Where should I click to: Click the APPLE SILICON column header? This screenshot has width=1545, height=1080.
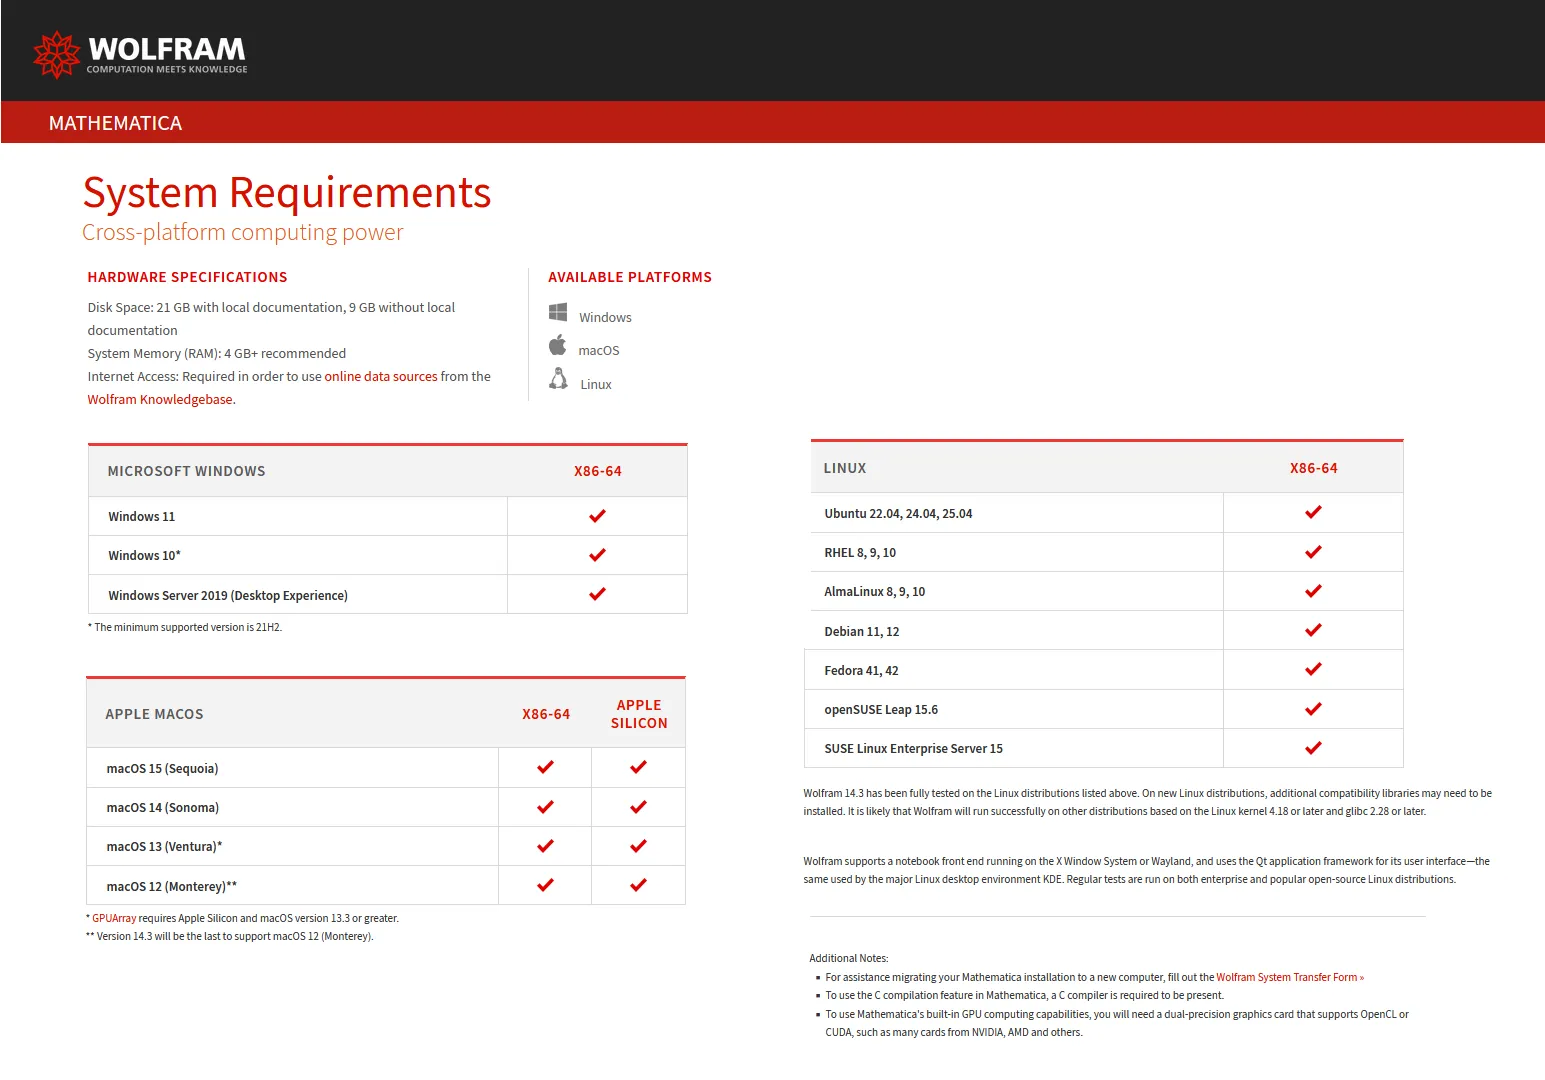click(639, 714)
